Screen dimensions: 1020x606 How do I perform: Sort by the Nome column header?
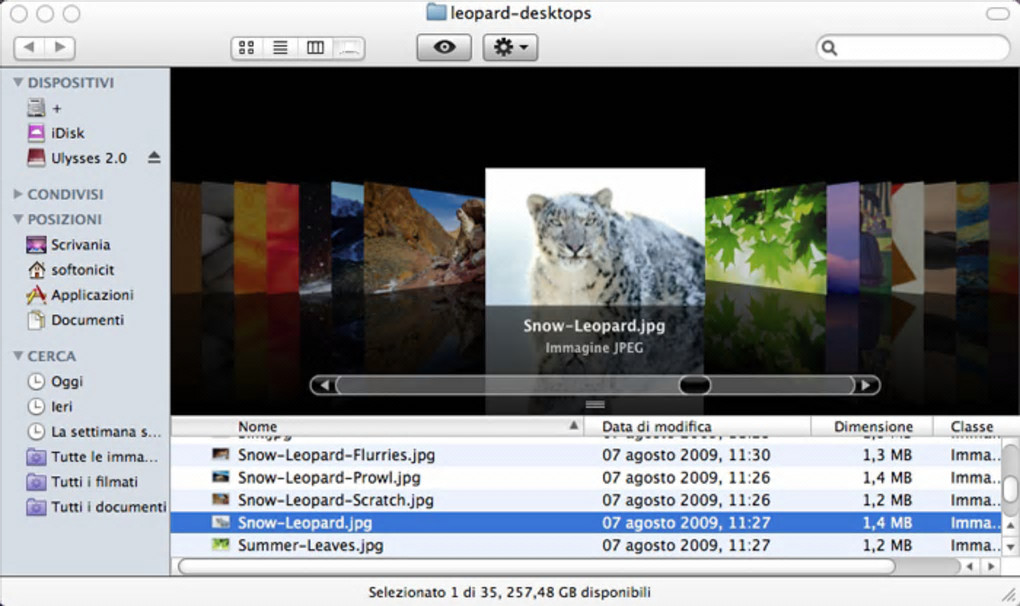click(377, 427)
